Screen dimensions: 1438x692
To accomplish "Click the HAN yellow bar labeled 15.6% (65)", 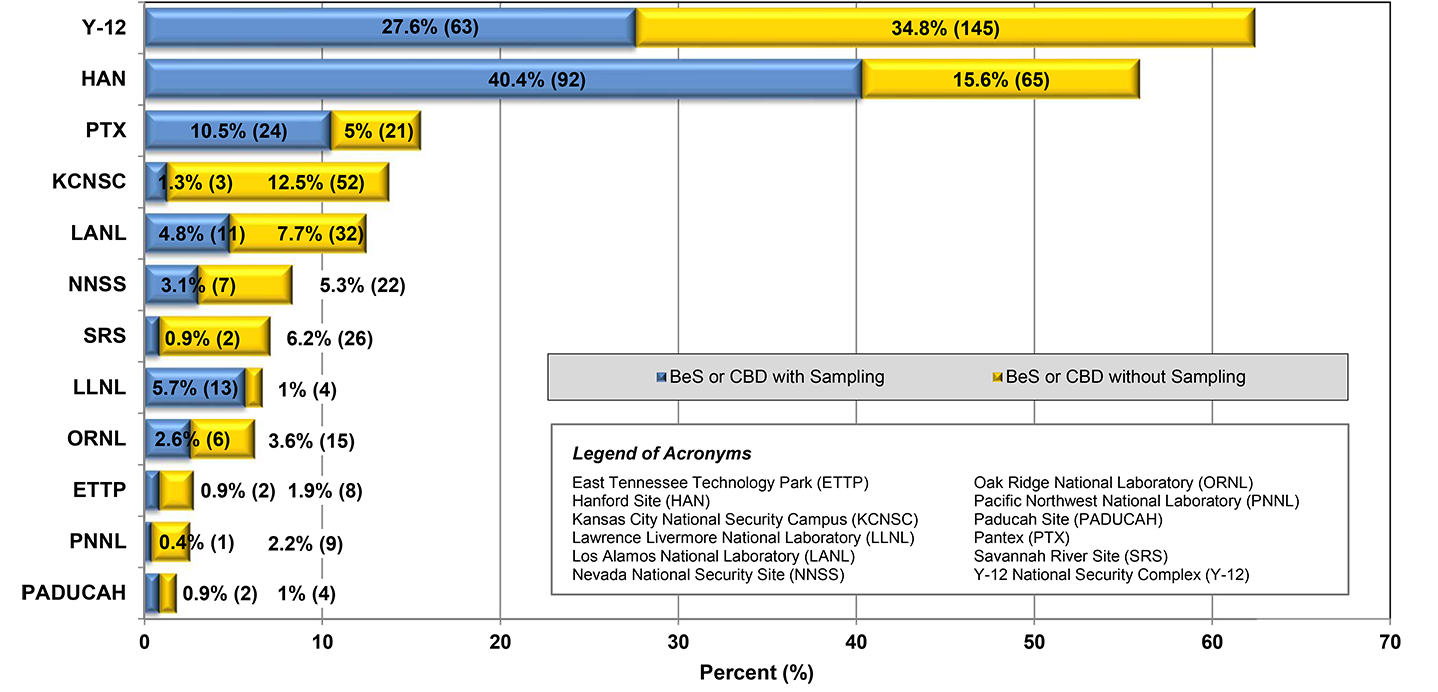I will (1001, 78).
